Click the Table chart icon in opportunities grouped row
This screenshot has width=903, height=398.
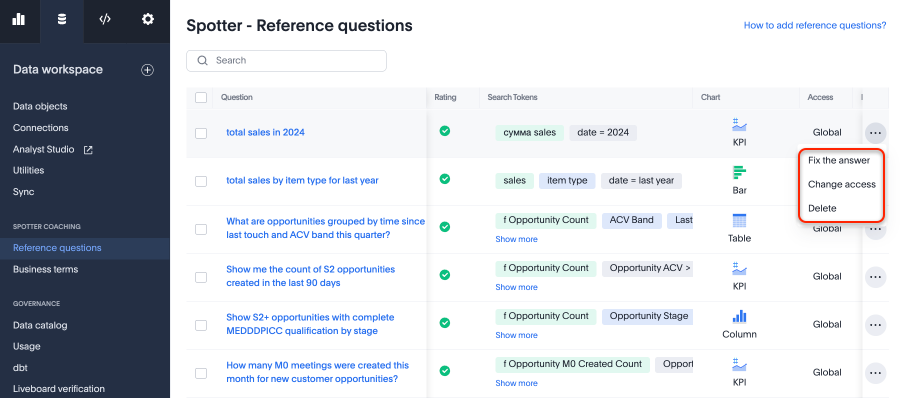pos(739,221)
